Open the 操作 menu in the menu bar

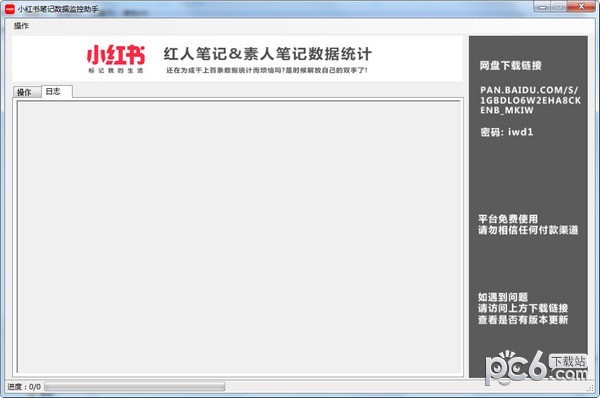(21, 26)
